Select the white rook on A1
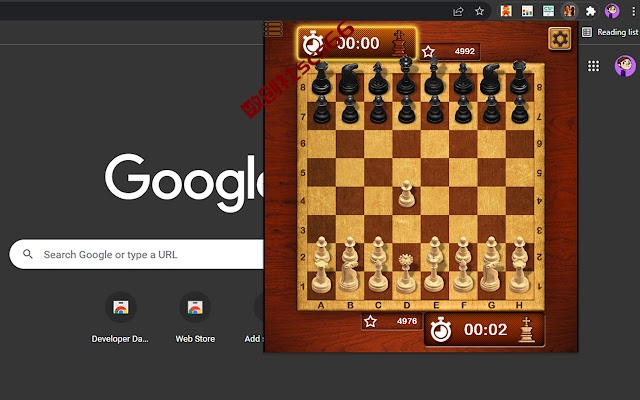 click(321, 276)
